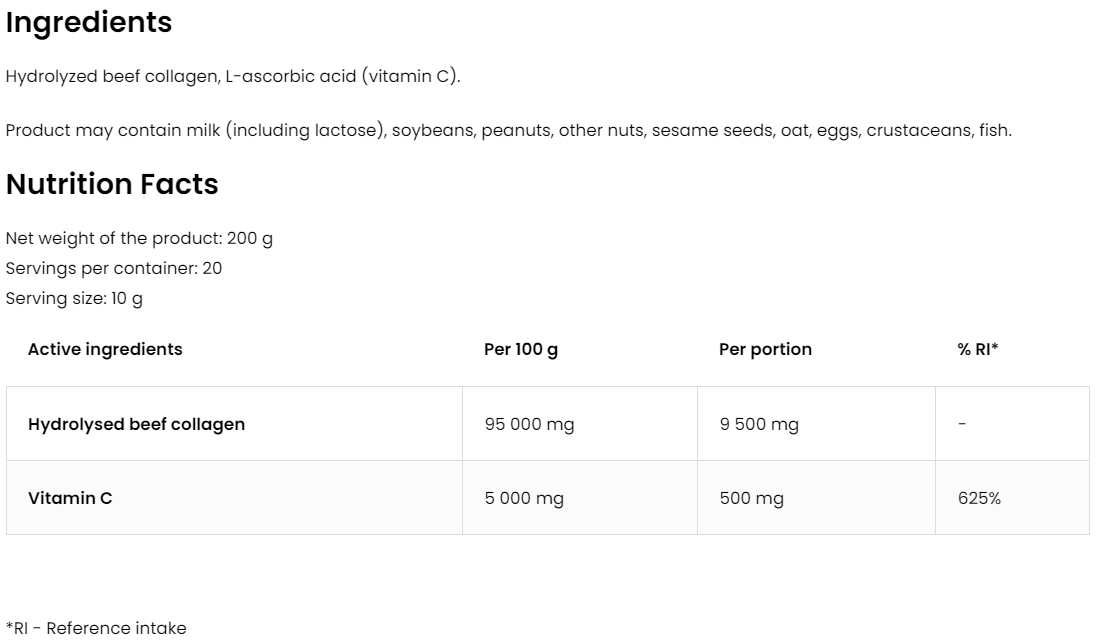Click the Active ingredients column header
This screenshot has width=1100, height=642.
[105, 349]
